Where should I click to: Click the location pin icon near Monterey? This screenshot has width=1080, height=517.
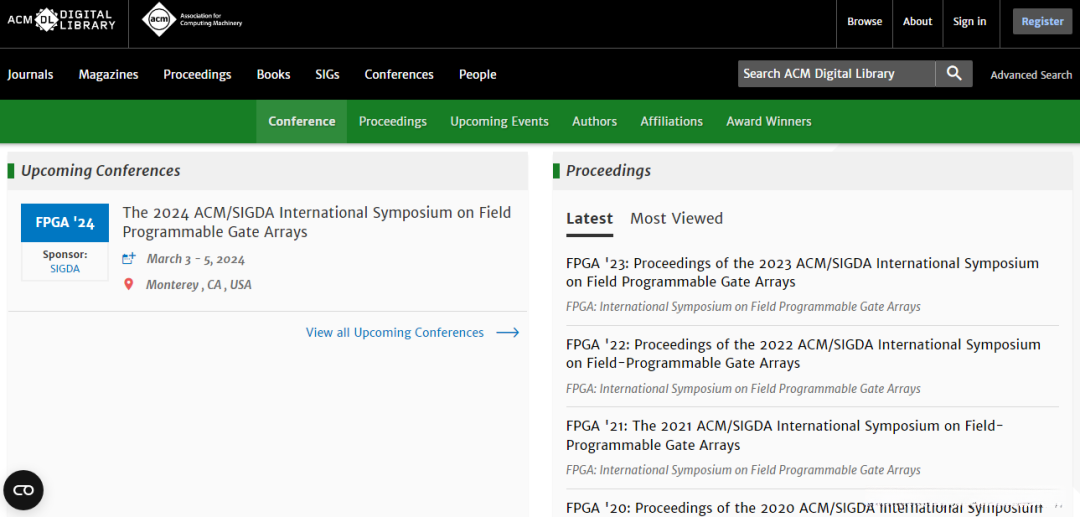128,285
